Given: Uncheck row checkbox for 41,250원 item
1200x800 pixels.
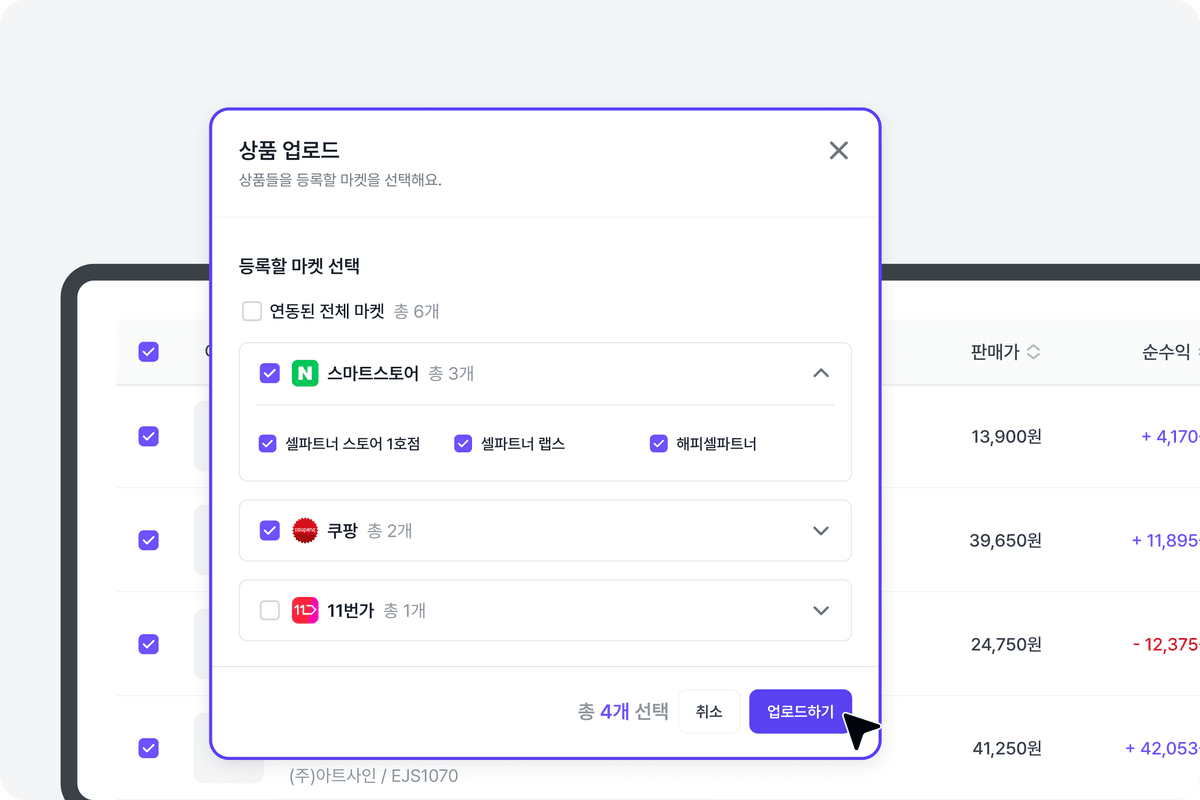Looking at the screenshot, I should click(148, 747).
